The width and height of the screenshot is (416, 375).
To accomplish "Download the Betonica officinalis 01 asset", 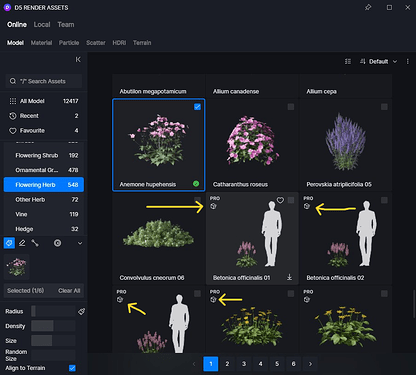I will (289, 277).
